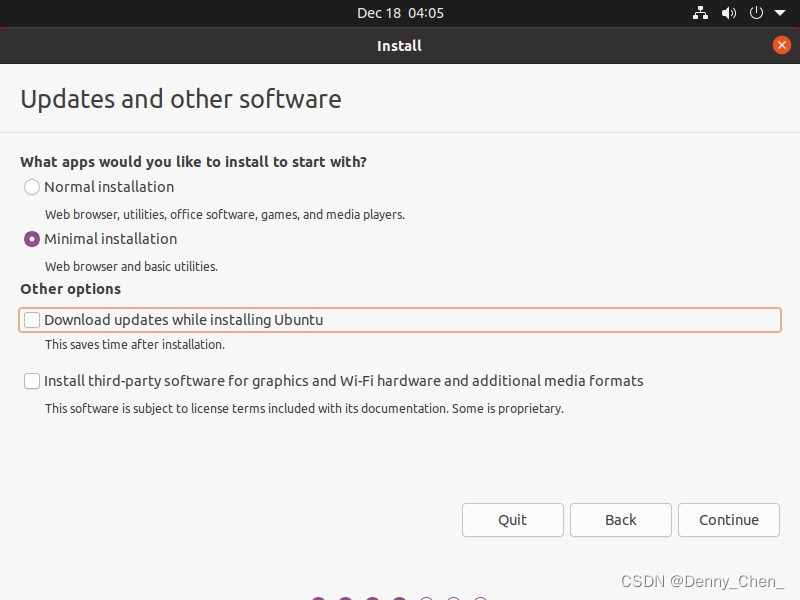This screenshot has width=800, height=600.
Task: Expand the system menu arrow
Action: coord(780,13)
